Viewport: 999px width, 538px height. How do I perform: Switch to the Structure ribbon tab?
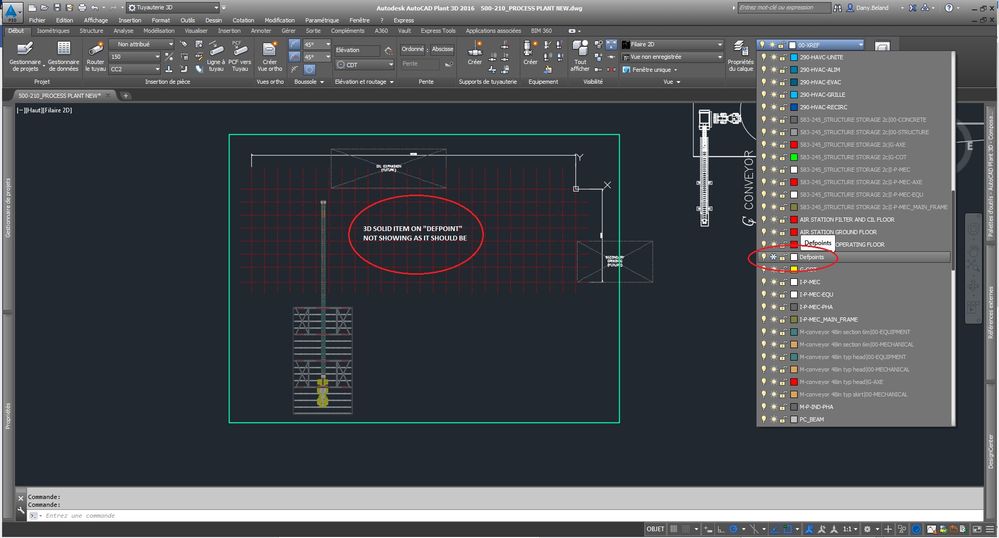[91, 31]
